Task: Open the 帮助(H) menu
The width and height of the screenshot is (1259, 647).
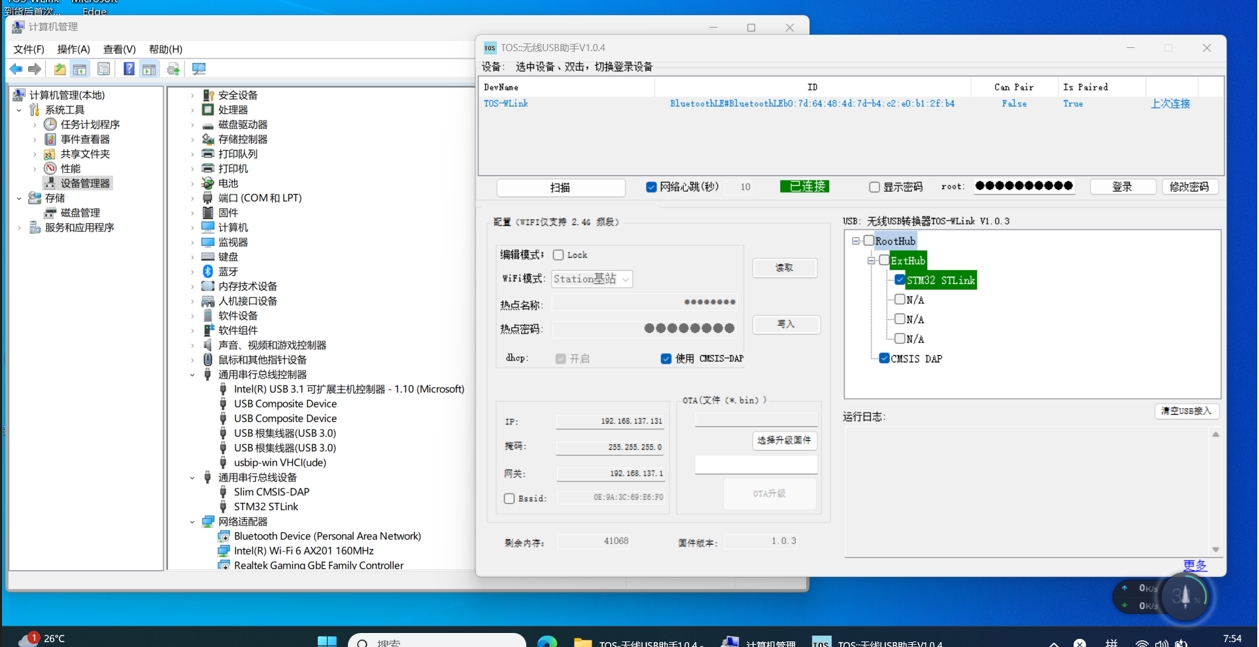Action: pyautogui.click(x=165, y=49)
